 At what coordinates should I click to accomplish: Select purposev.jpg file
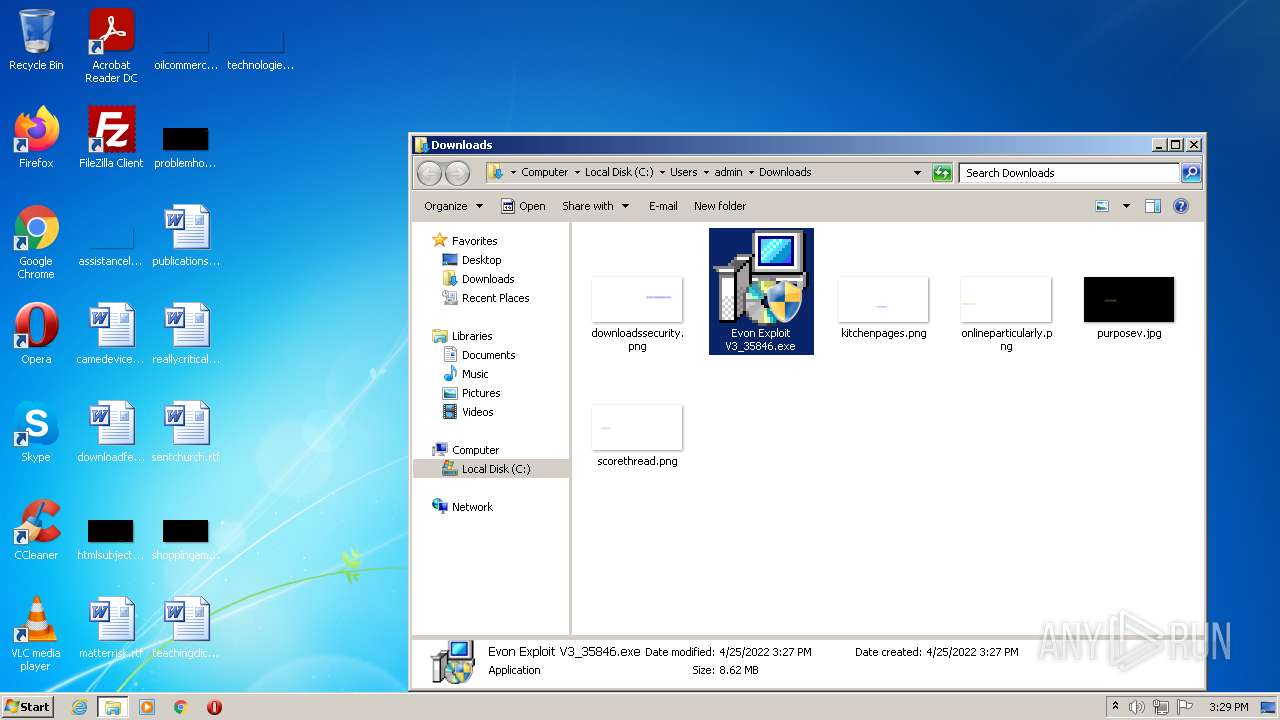[x=1129, y=308]
